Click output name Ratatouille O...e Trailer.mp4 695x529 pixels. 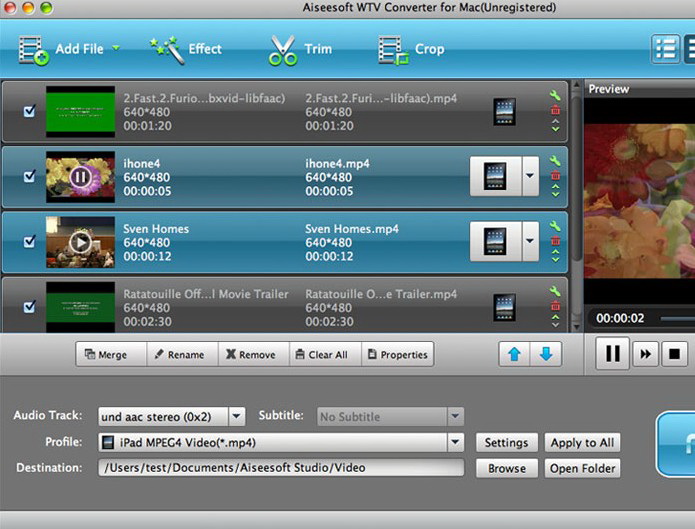pyautogui.click(x=381, y=294)
